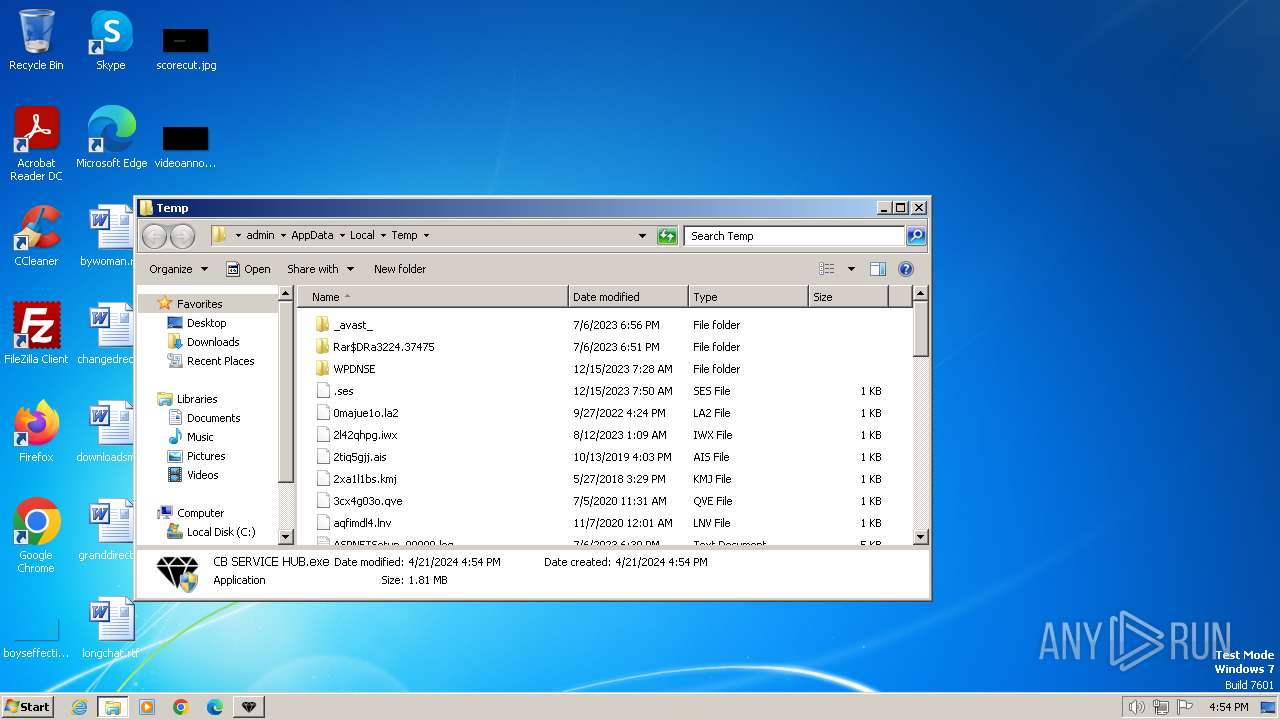Open the Acrobat Reader DC shortcut
Image resolution: width=1280 pixels, height=720 pixels.
tap(36, 144)
